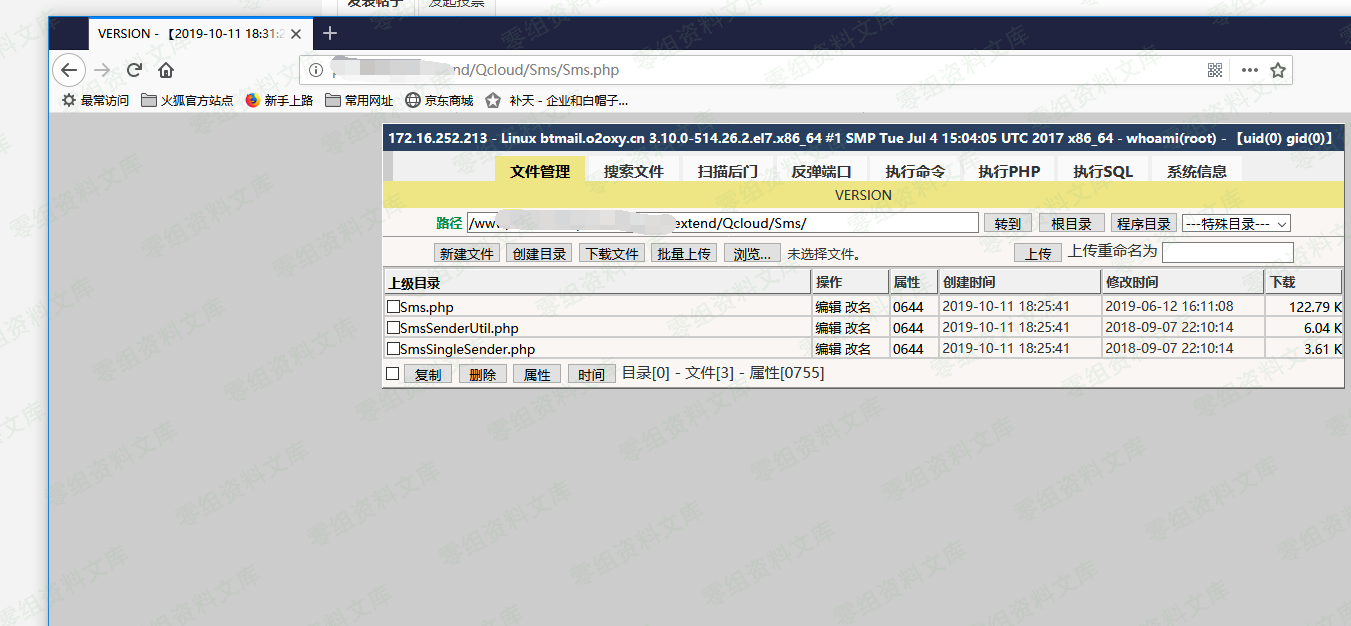This screenshot has height=626, width=1351.
Task: Open the page actions three-dots menu
Action: 1249,70
